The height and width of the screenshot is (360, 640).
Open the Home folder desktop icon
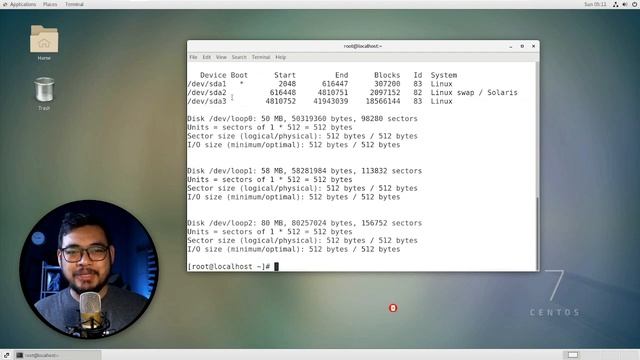[44, 42]
